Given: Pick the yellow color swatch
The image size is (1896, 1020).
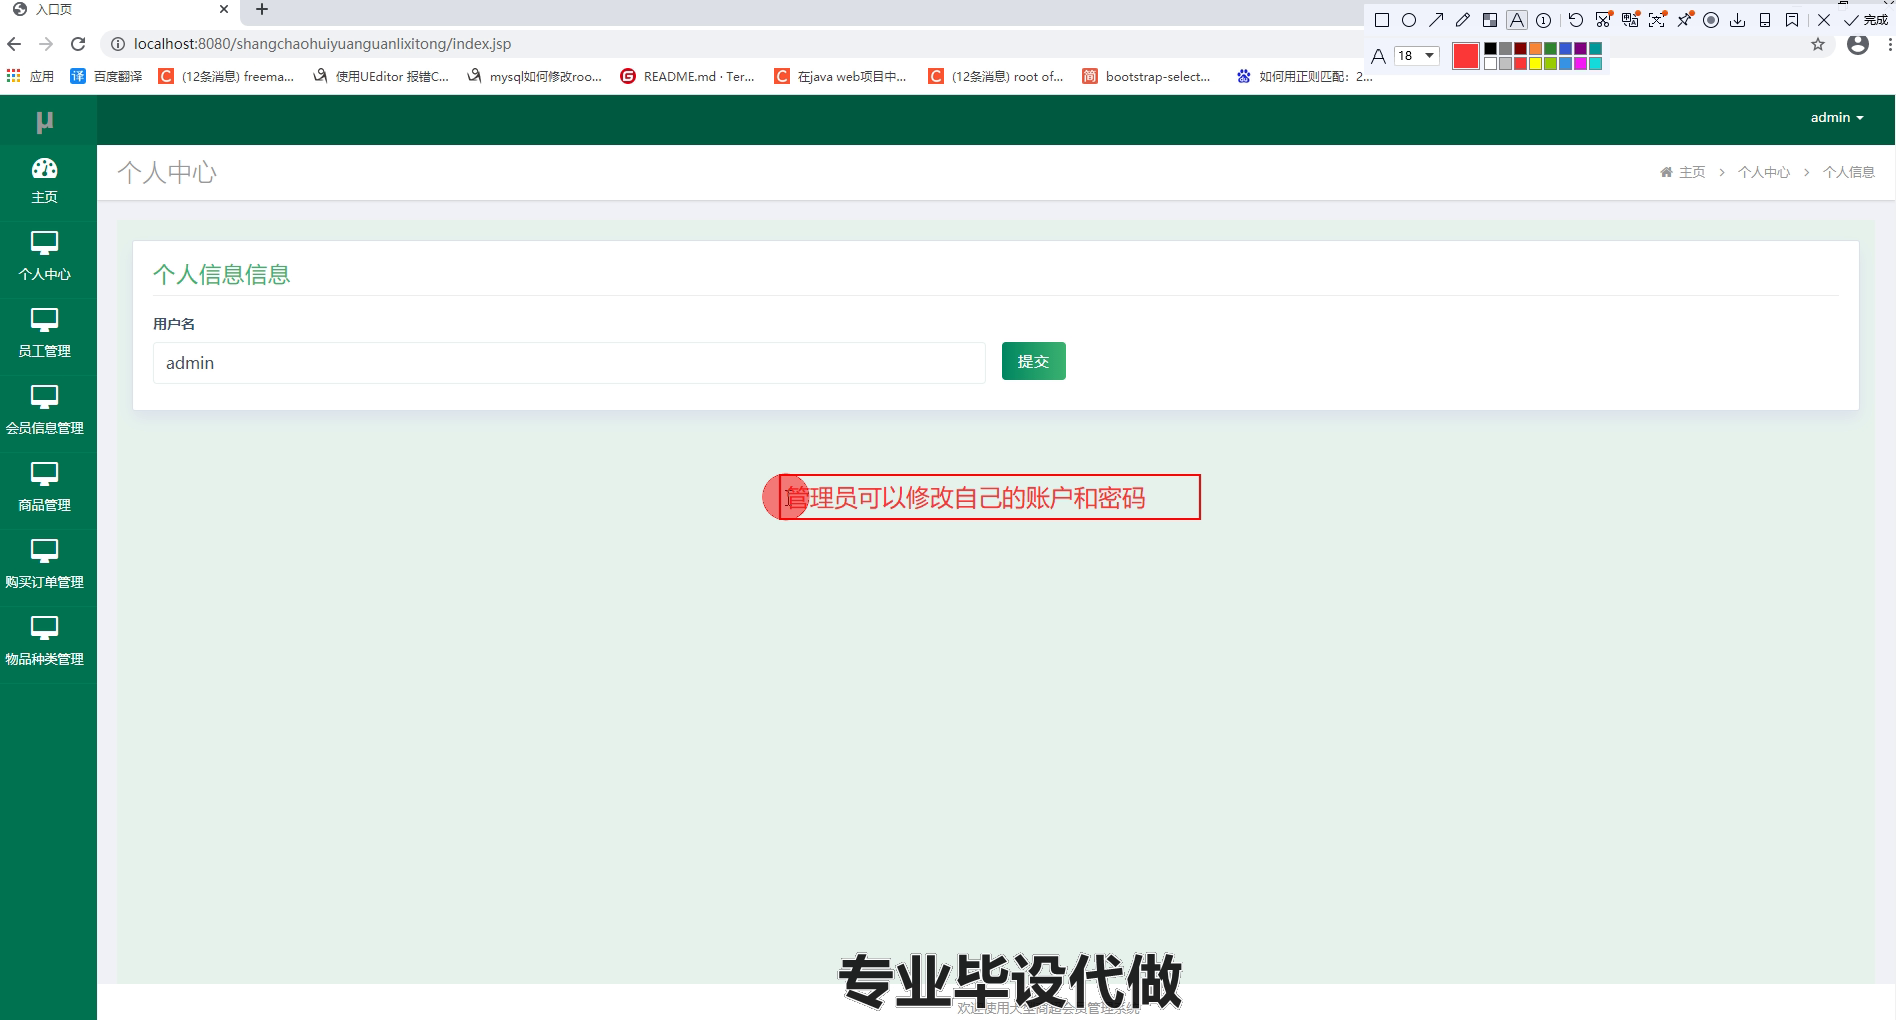Looking at the screenshot, I should tap(1535, 64).
